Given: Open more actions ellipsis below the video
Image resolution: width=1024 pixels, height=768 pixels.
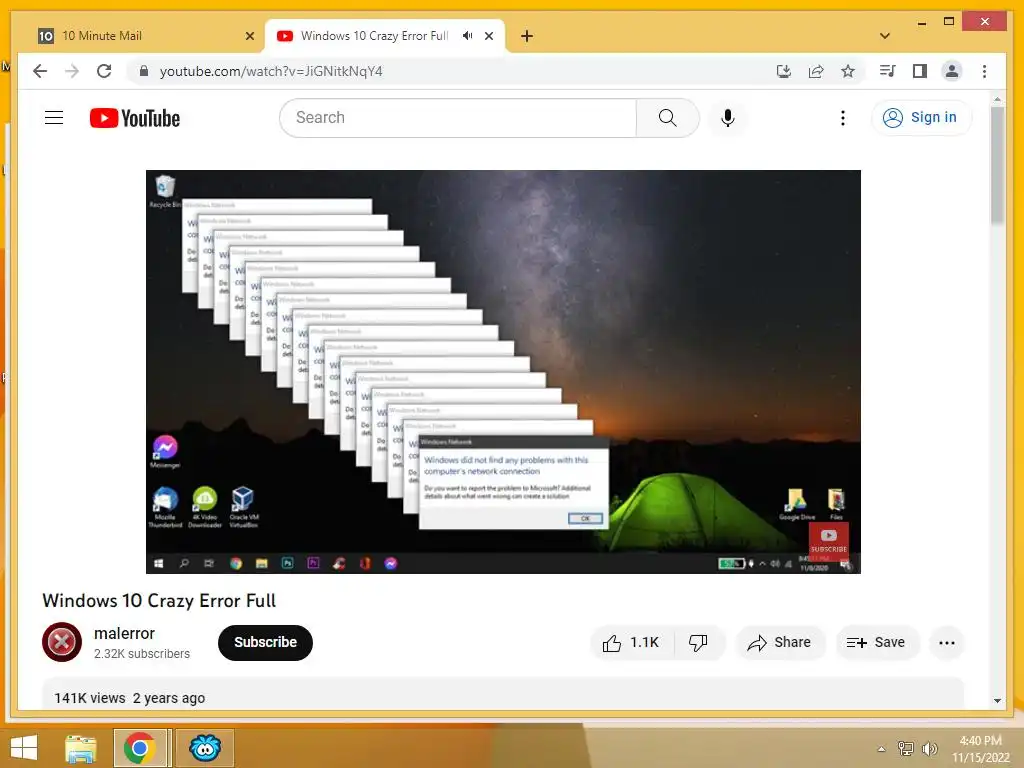Looking at the screenshot, I should pyautogui.click(x=946, y=643).
